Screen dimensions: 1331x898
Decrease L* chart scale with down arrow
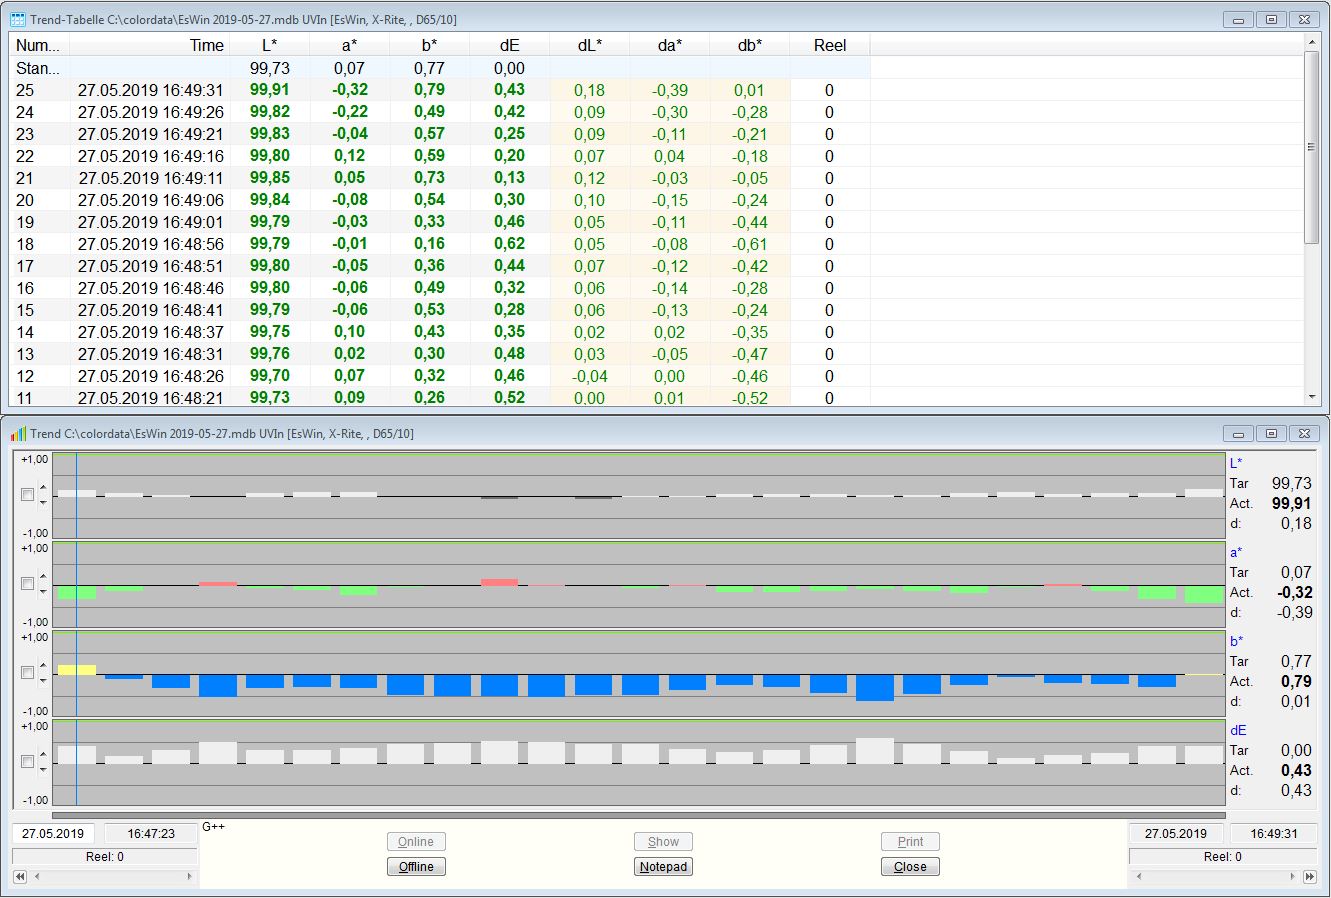tap(43, 501)
